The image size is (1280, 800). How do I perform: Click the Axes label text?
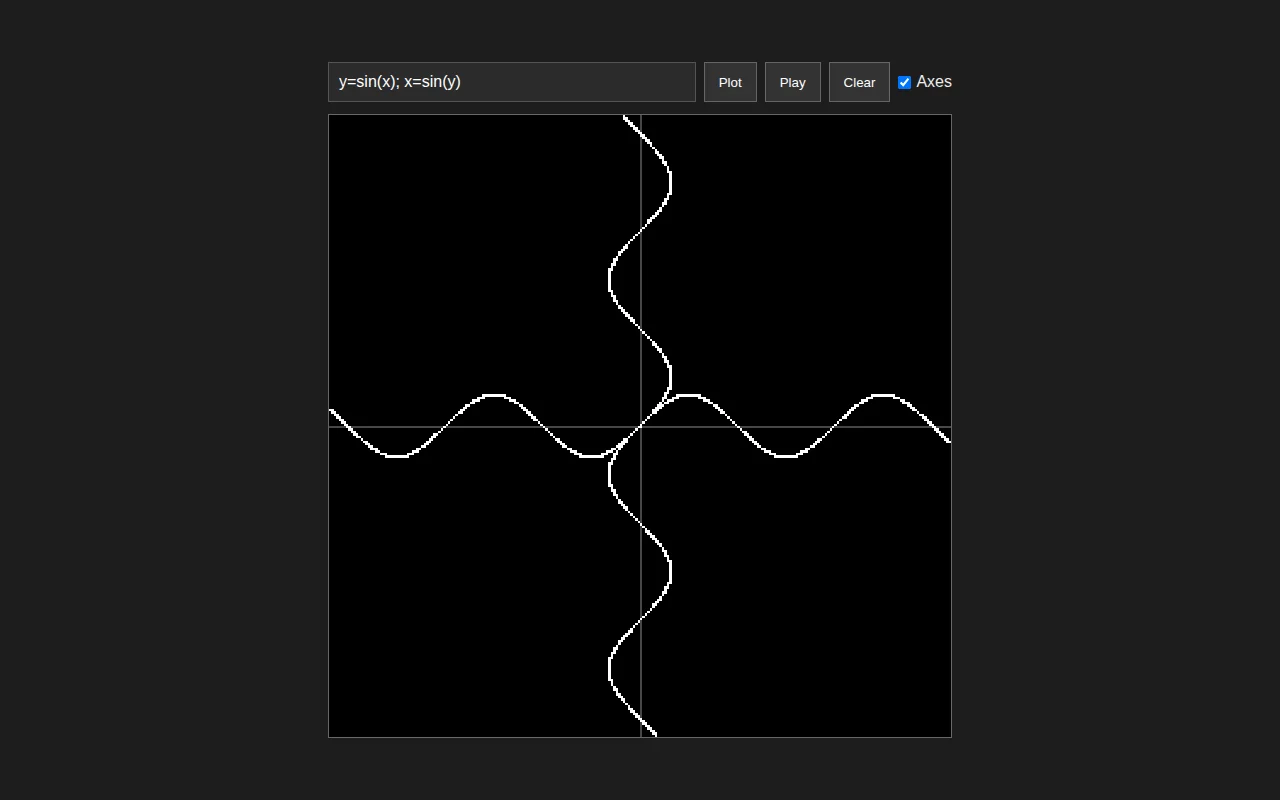tap(934, 82)
